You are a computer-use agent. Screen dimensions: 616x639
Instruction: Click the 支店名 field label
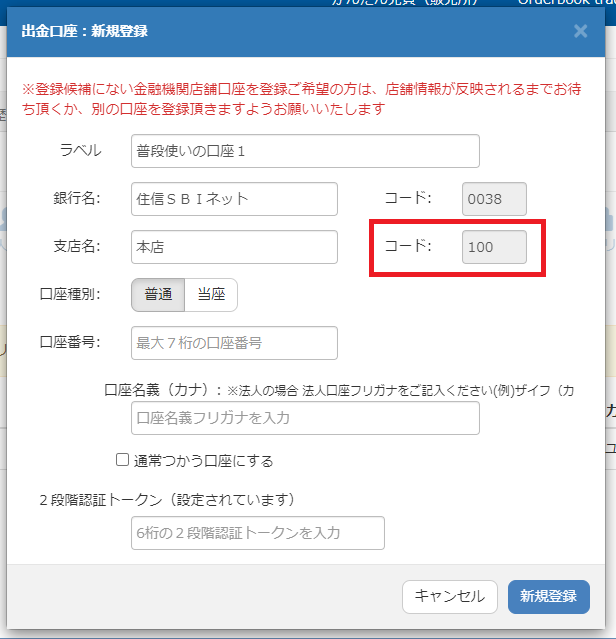(x=77, y=246)
